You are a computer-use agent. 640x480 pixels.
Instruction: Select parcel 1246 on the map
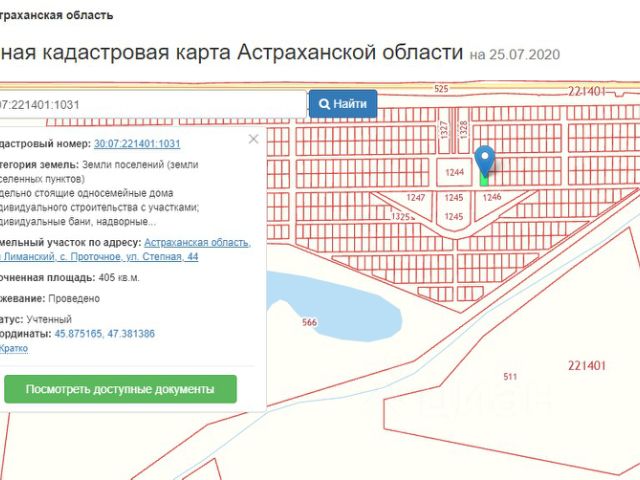tap(491, 198)
